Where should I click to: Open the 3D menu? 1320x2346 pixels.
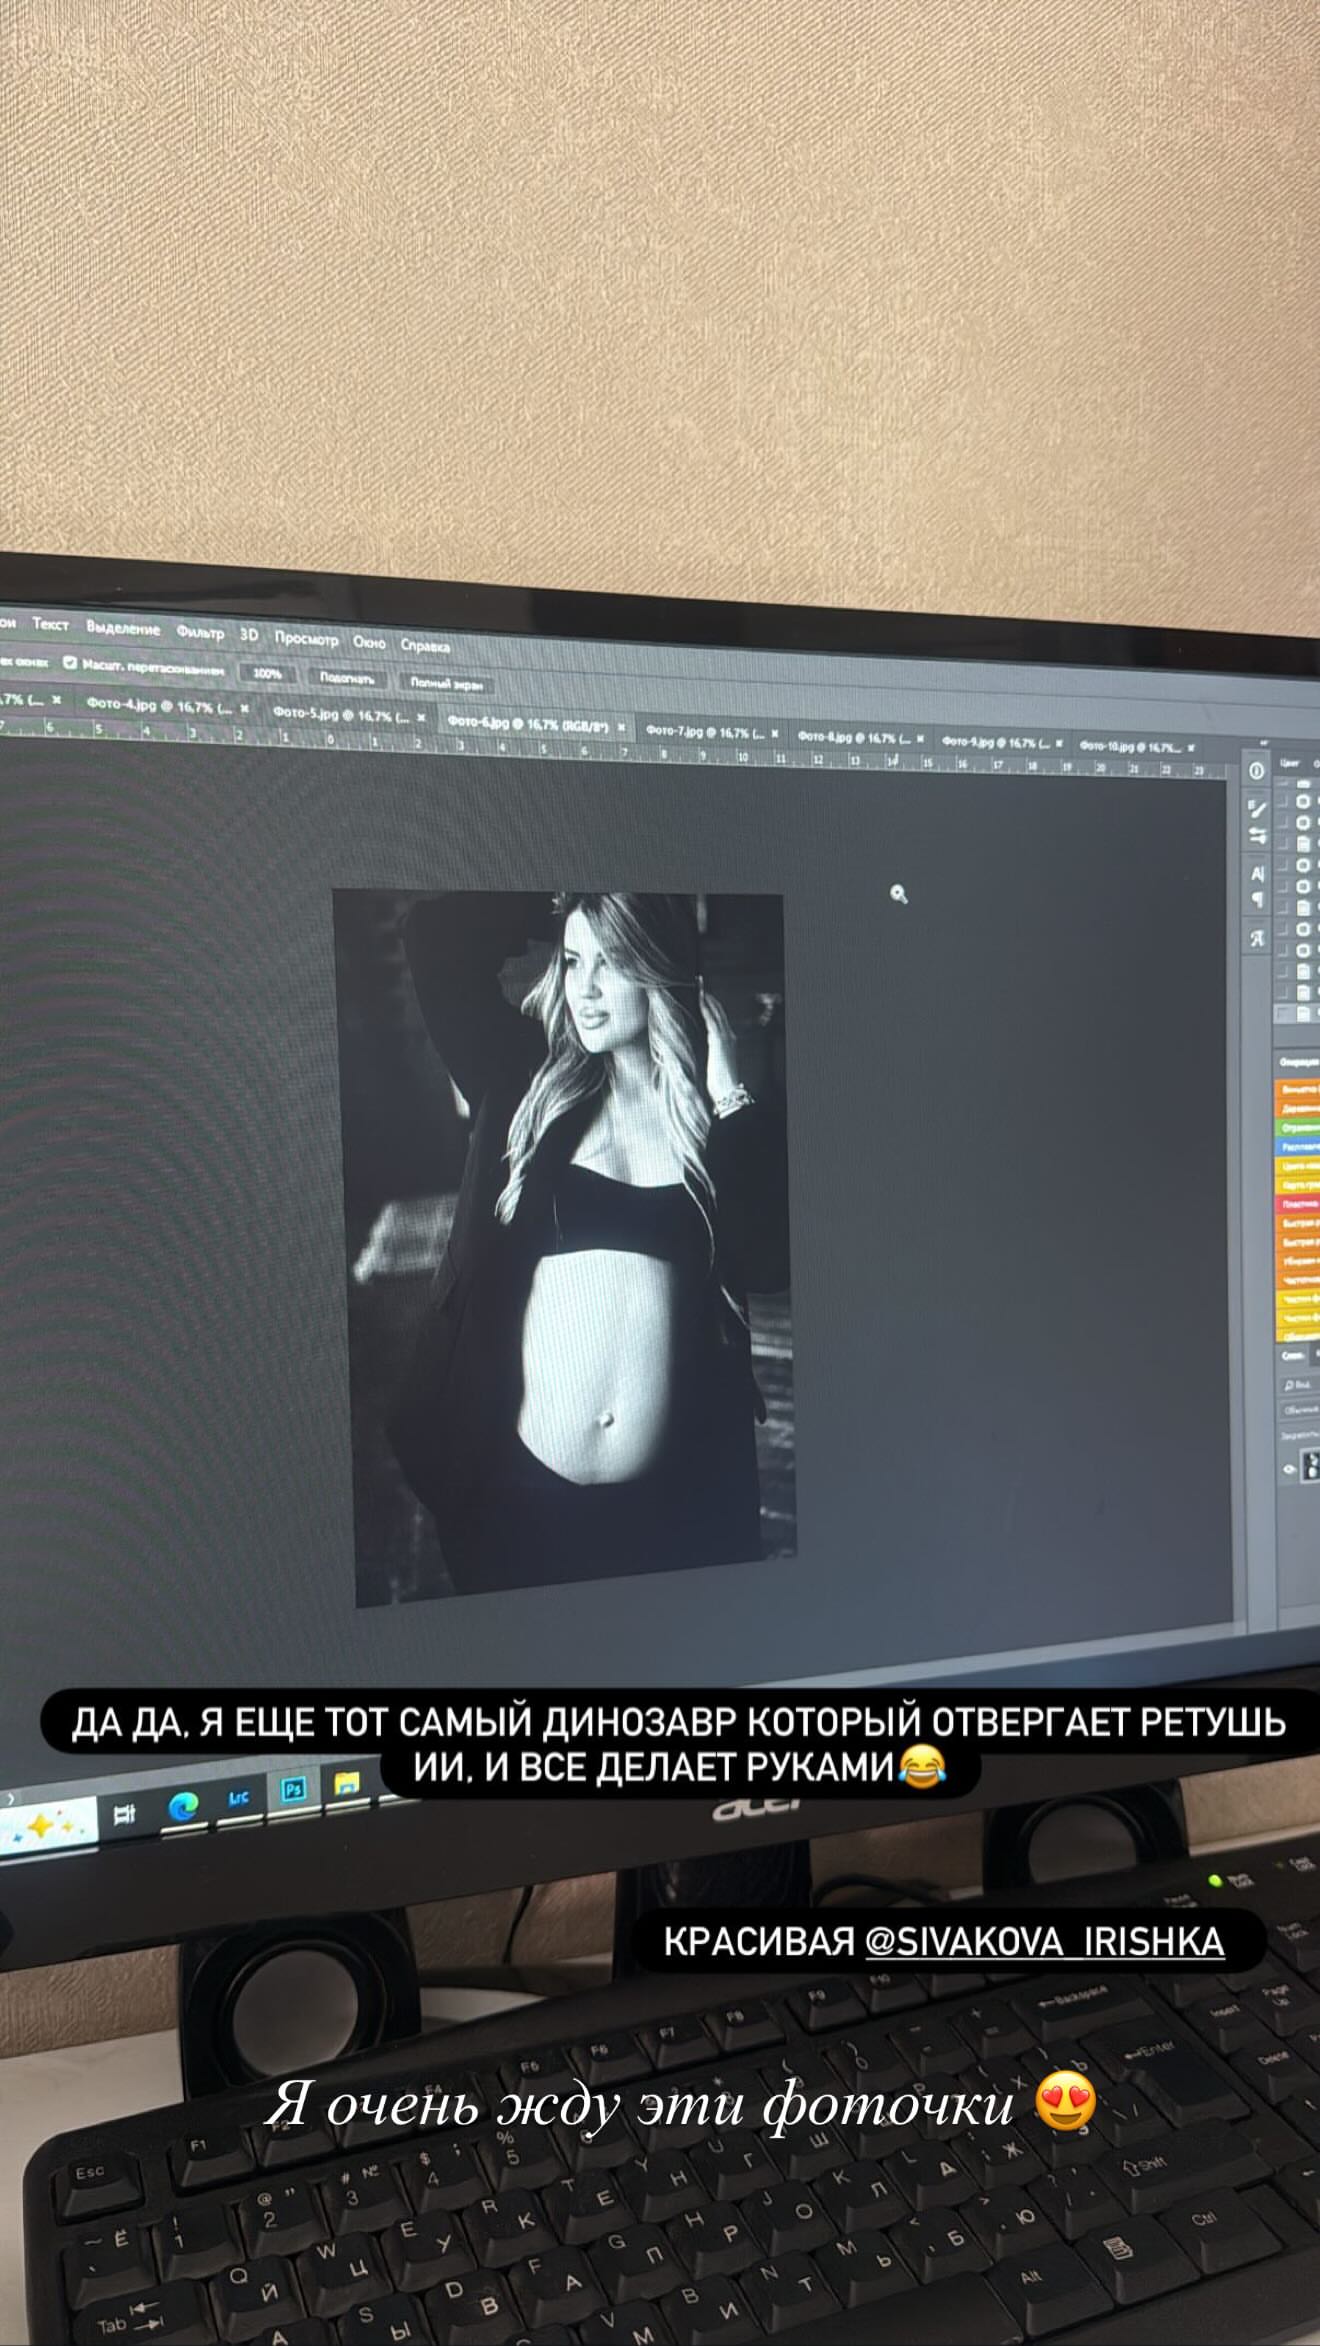coord(249,635)
